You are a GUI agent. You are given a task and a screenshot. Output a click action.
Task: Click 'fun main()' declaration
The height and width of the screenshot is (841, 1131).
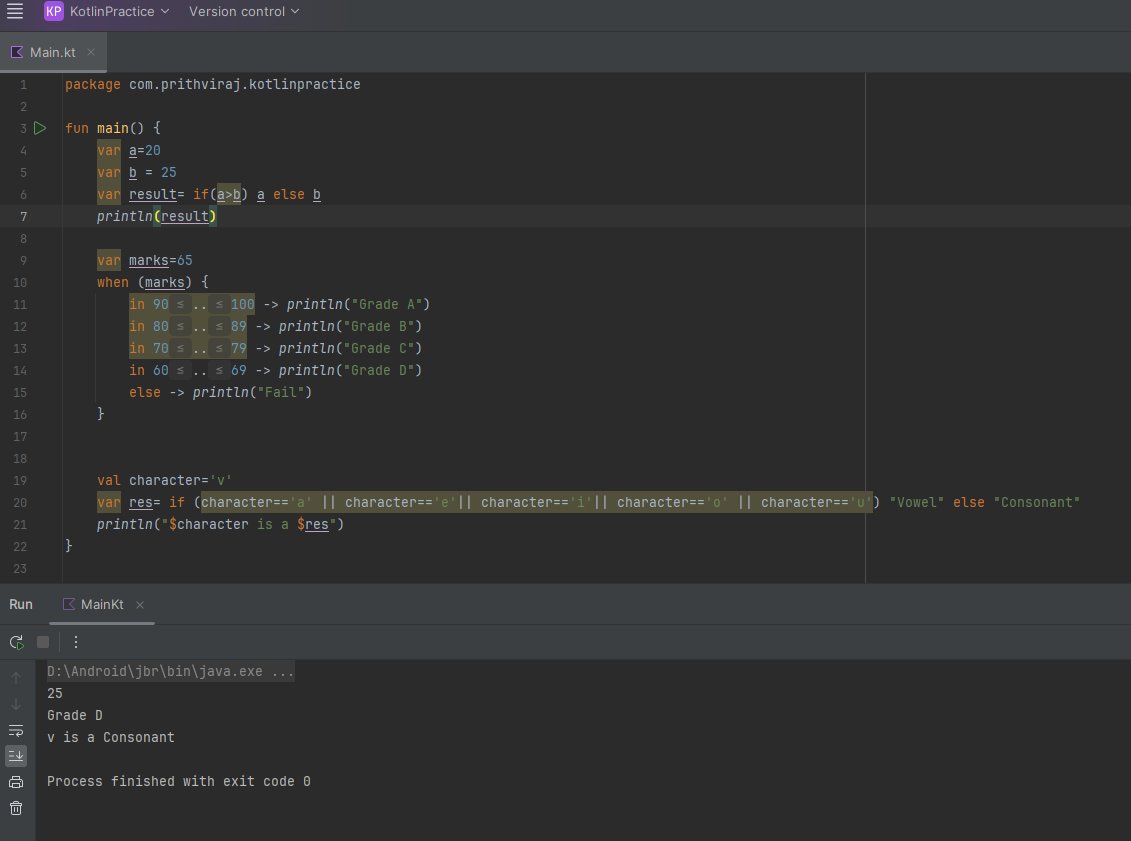[113, 128]
